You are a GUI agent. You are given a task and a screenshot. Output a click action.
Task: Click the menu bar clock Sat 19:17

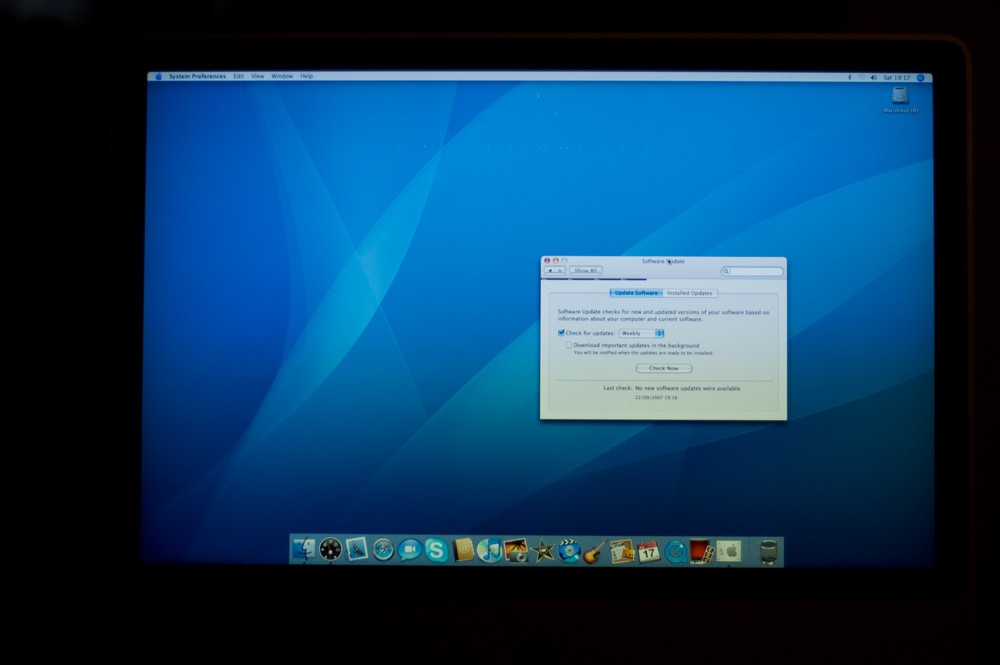point(897,78)
